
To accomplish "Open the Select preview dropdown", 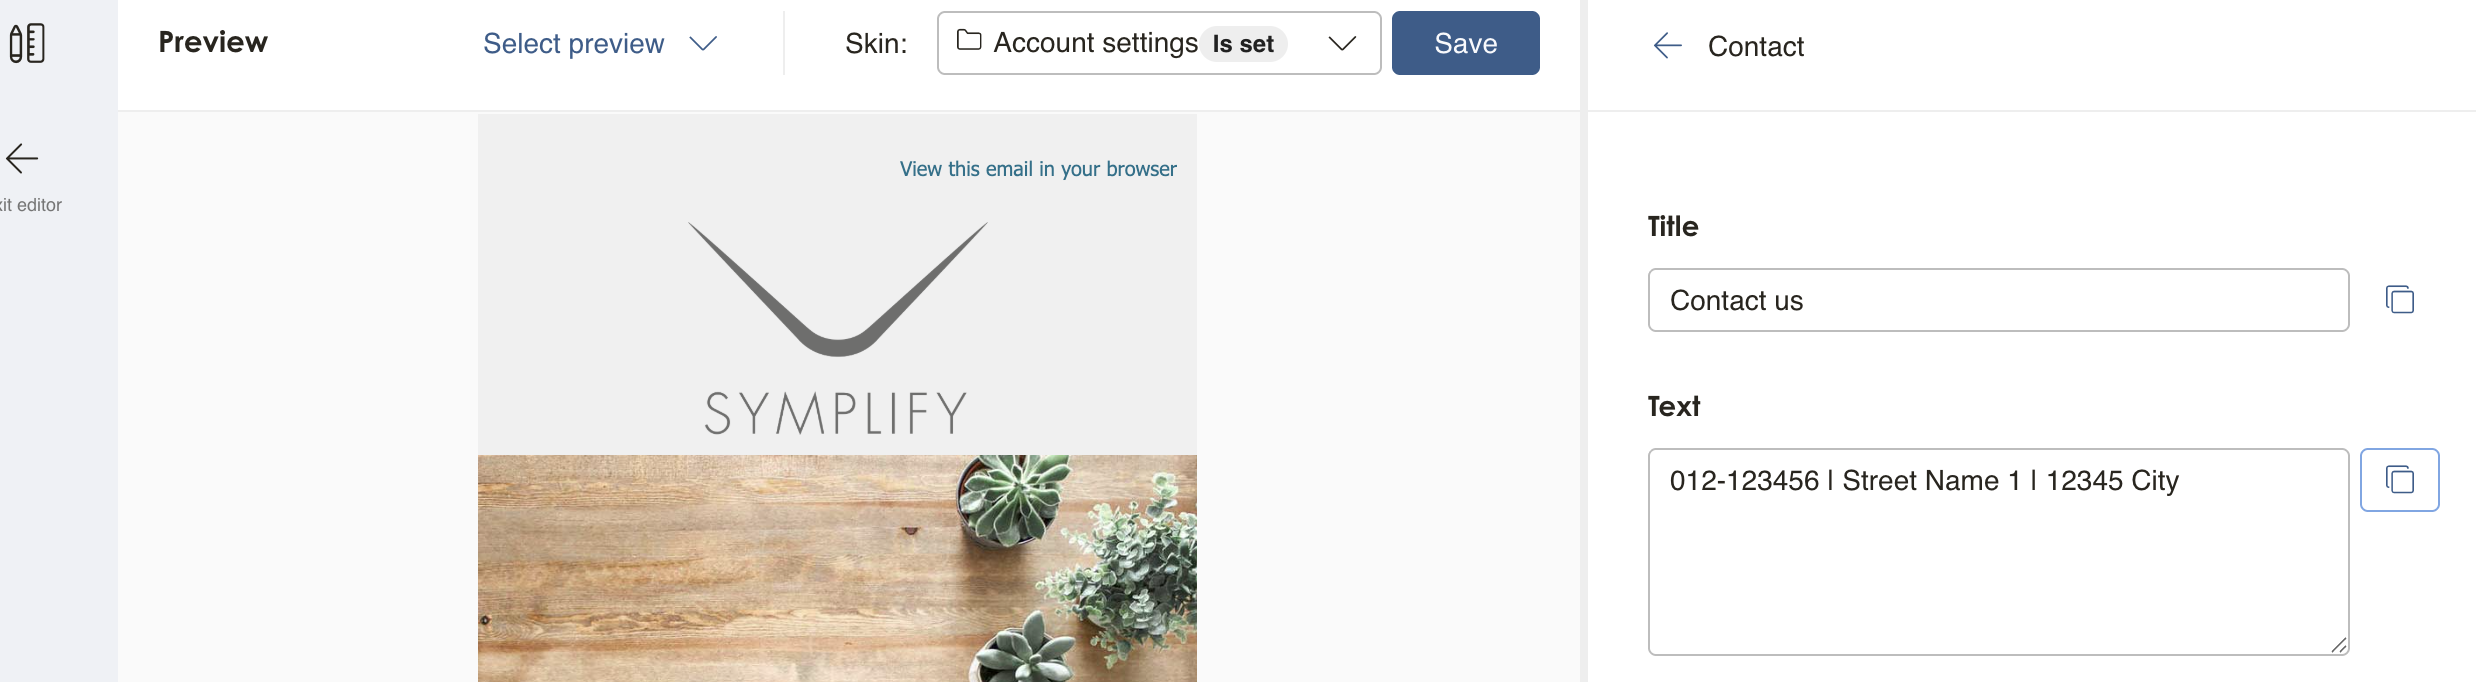I will point(600,43).
